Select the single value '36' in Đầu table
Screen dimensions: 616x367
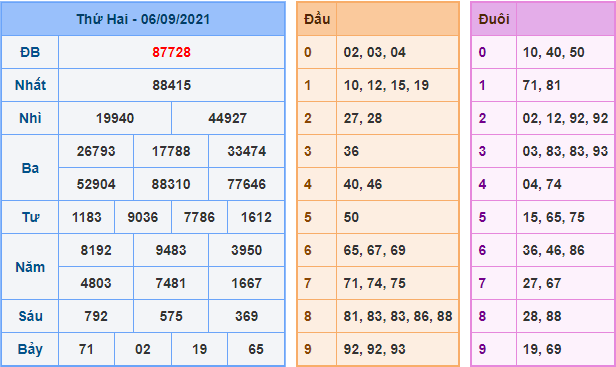351,151
